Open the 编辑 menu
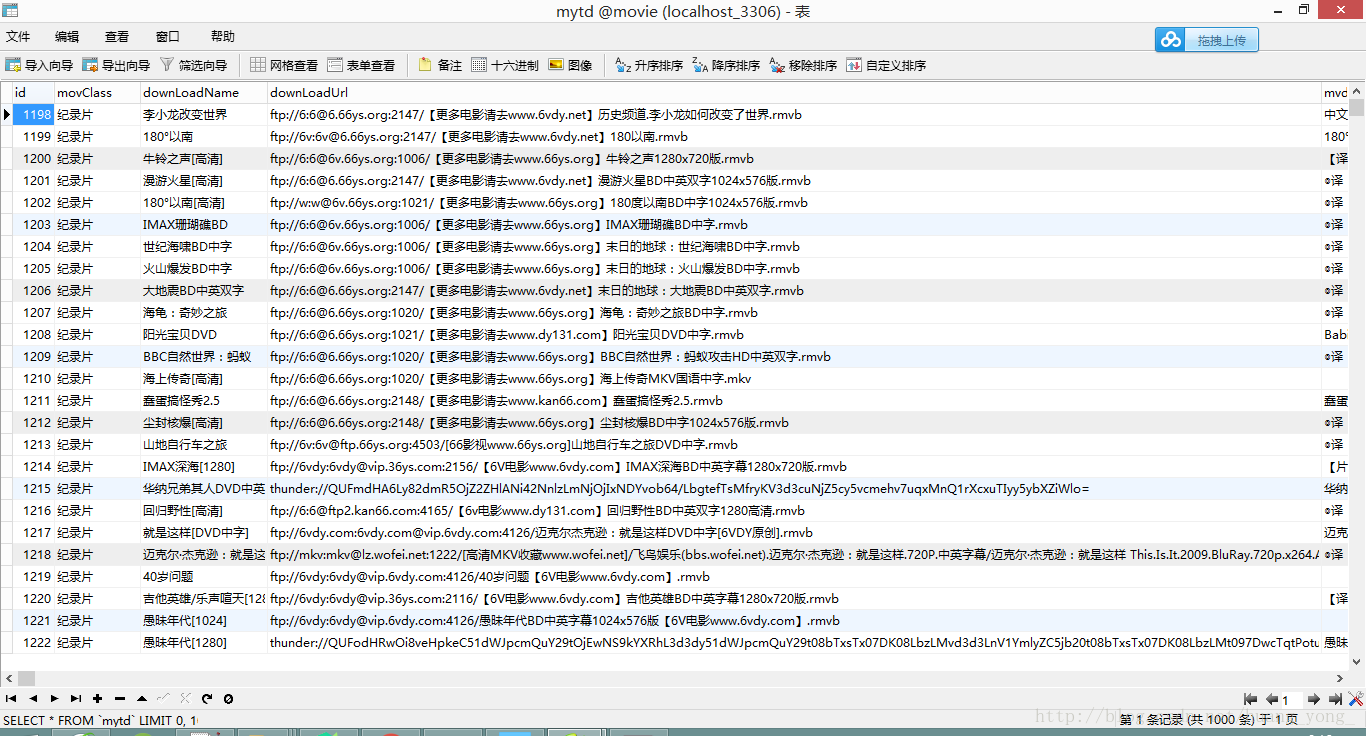Image resolution: width=1366 pixels, height=736 pixels. 67,36
